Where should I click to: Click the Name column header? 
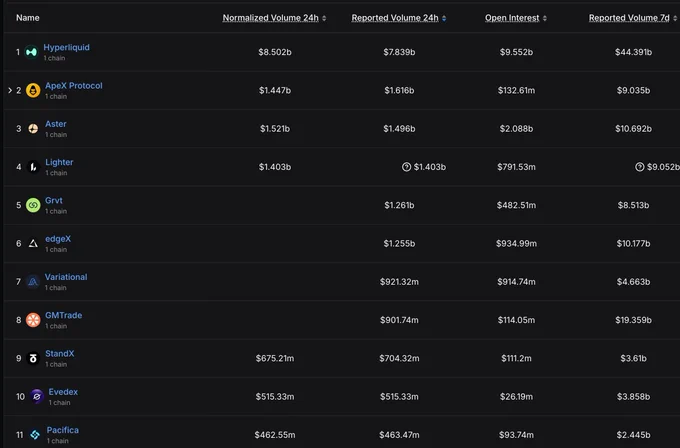pyautogui.click(x=28, y=18)
